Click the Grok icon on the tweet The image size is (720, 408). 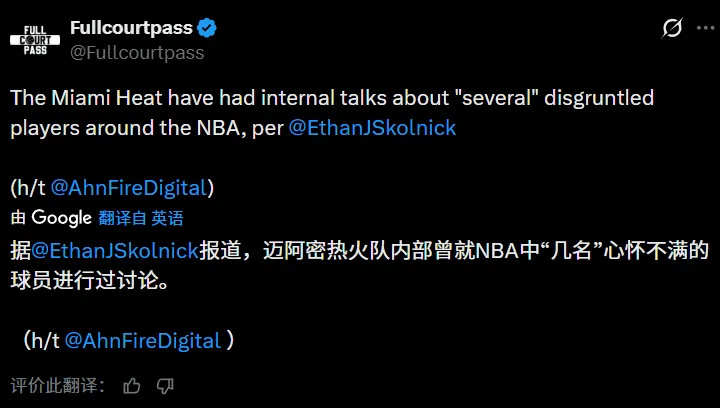point(672,28)
